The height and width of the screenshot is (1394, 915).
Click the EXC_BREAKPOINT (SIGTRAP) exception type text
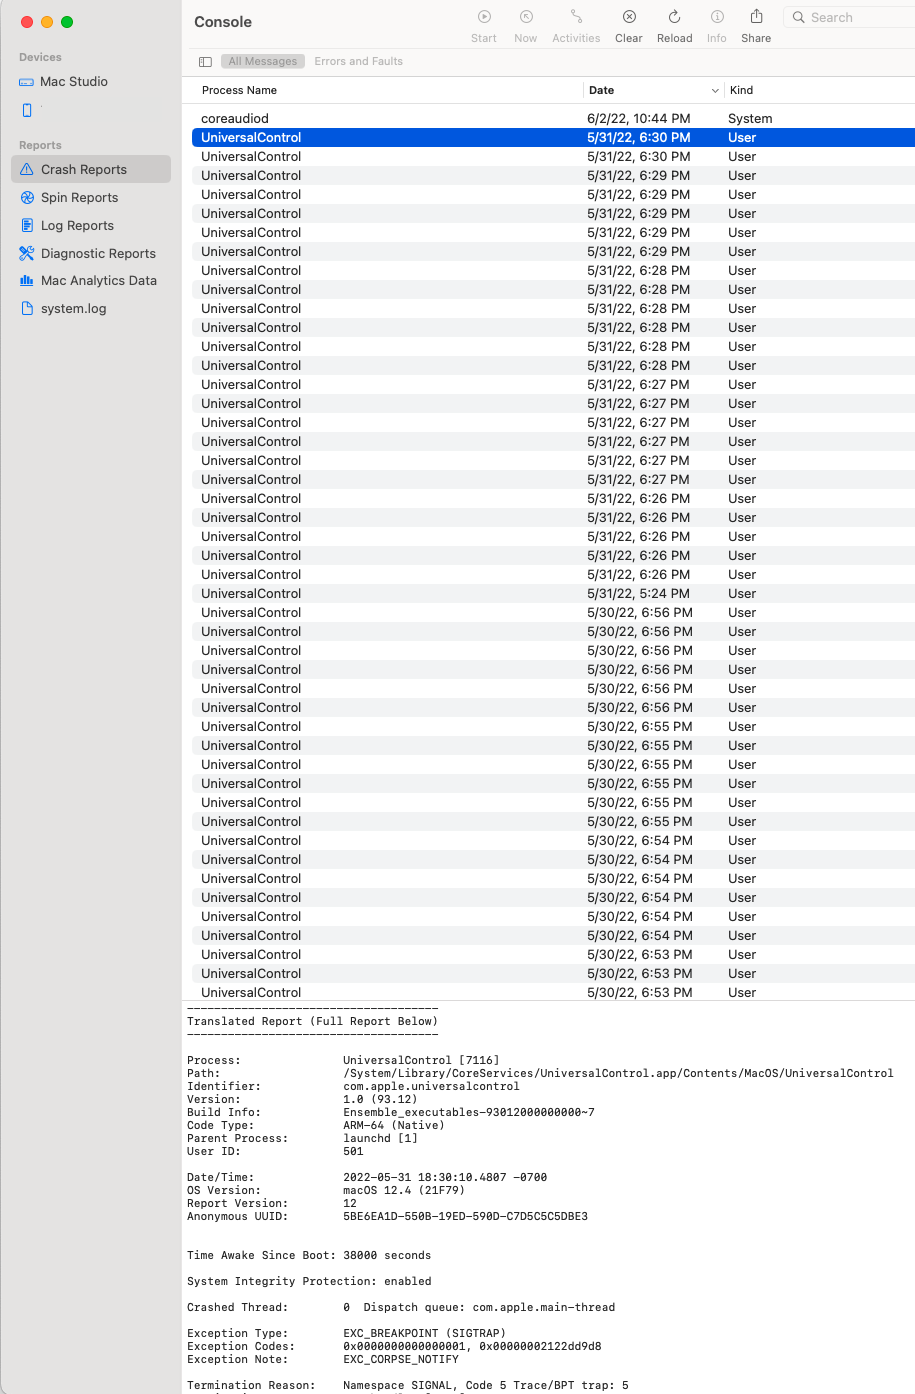[x=424, y=1333]
